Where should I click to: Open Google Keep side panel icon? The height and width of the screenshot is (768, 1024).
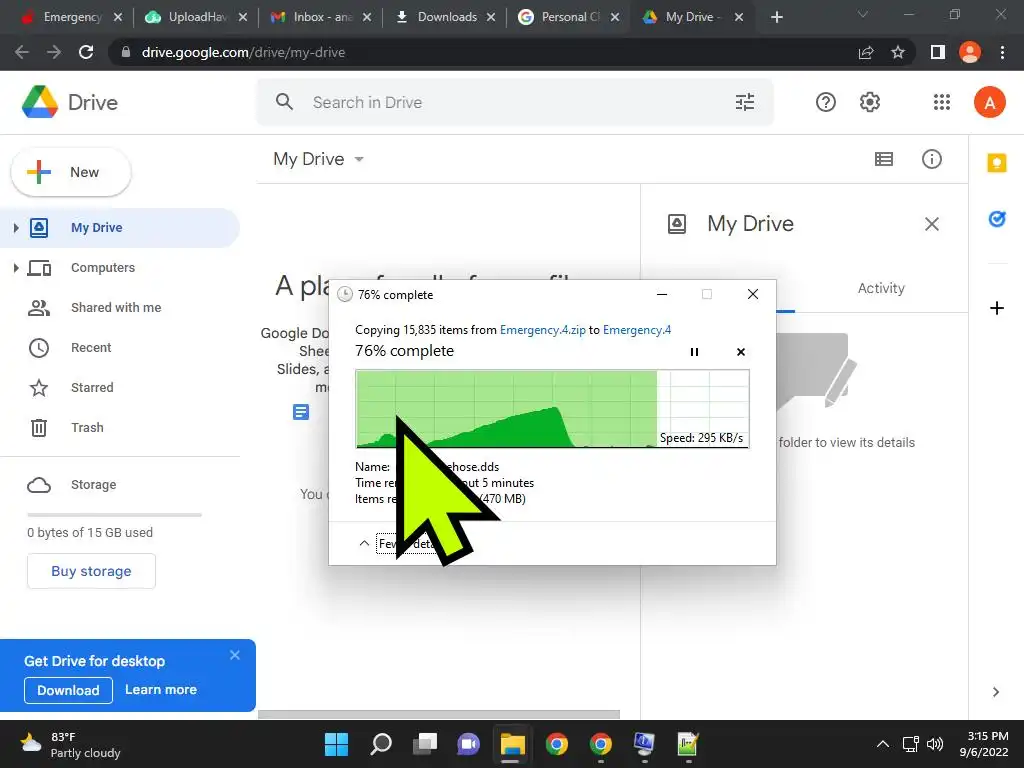[997, 163]
